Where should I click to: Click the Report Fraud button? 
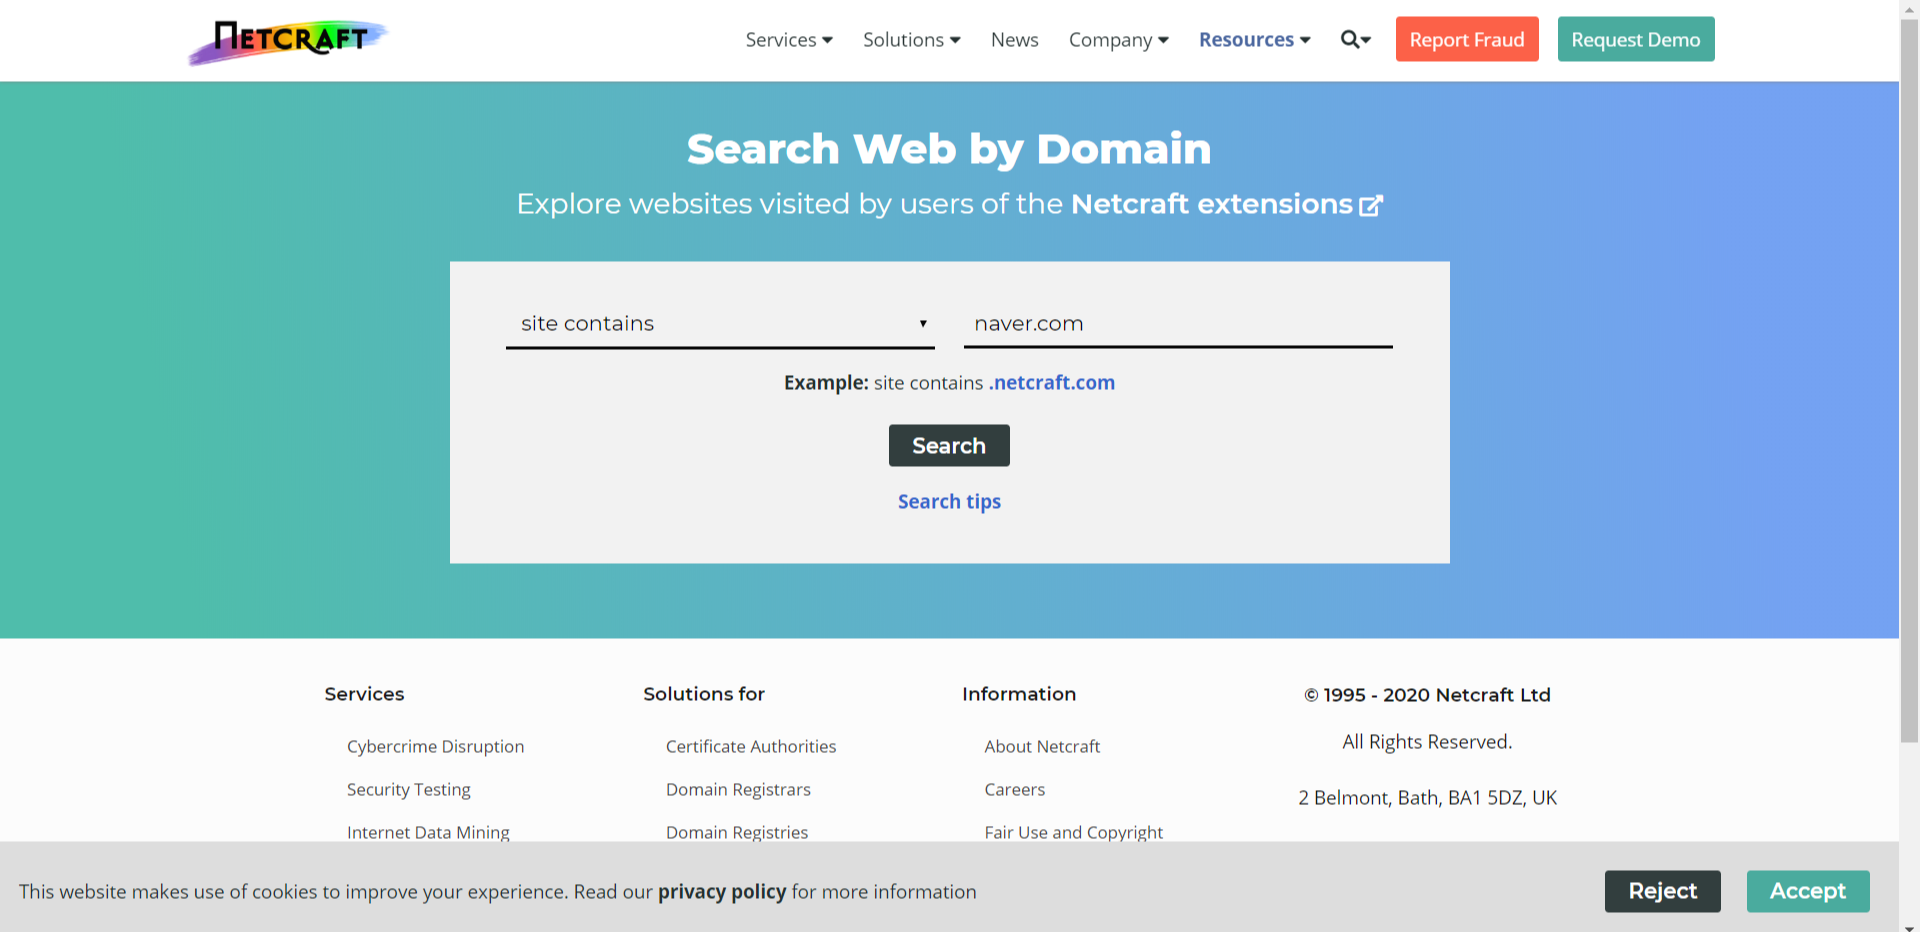1467,39
